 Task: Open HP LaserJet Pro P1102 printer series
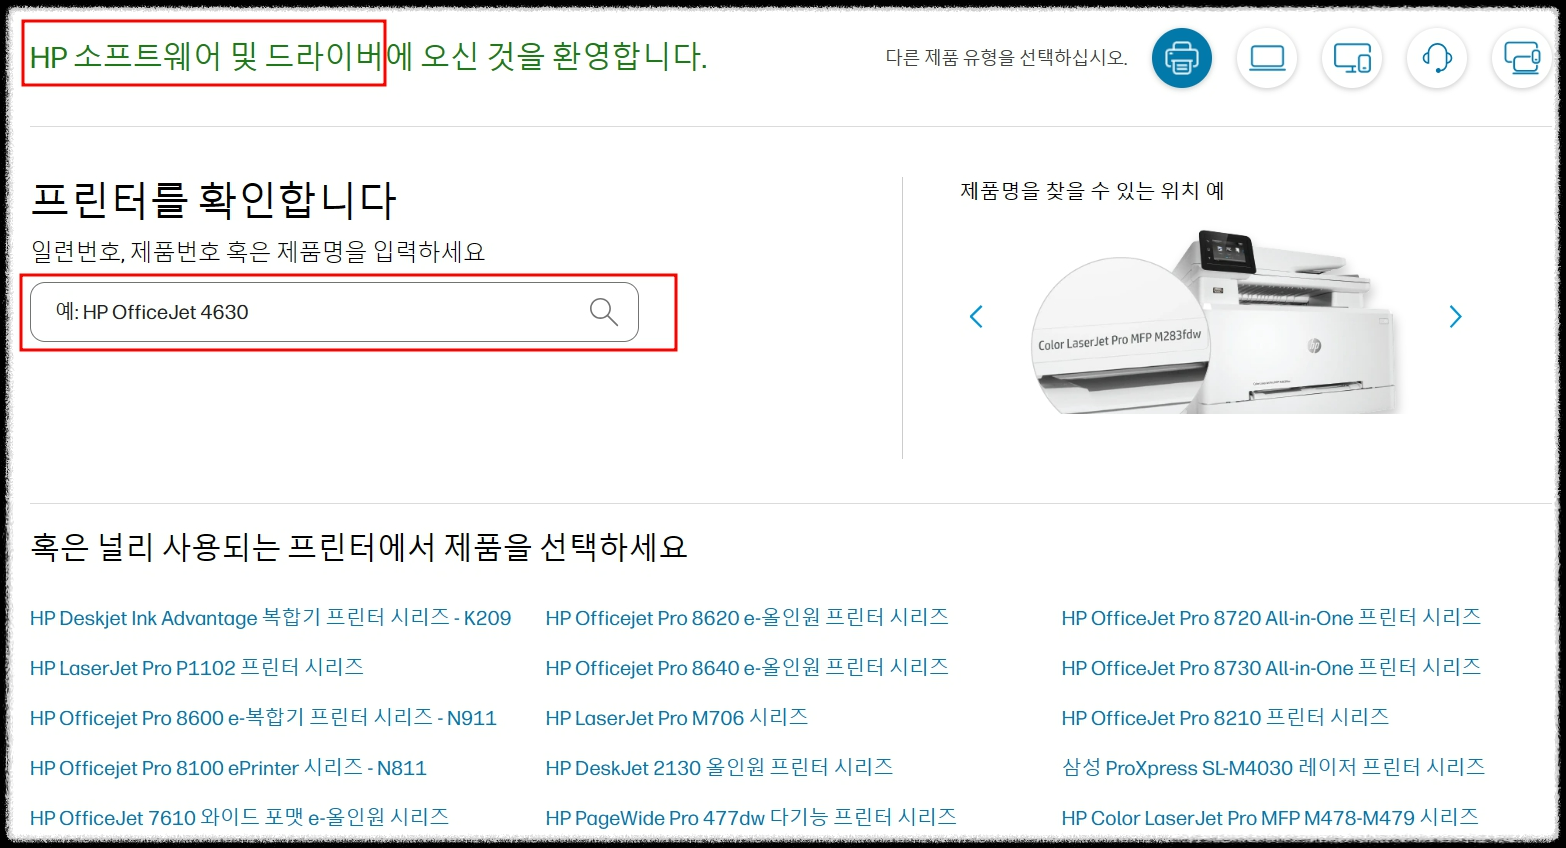pos(197,668)
